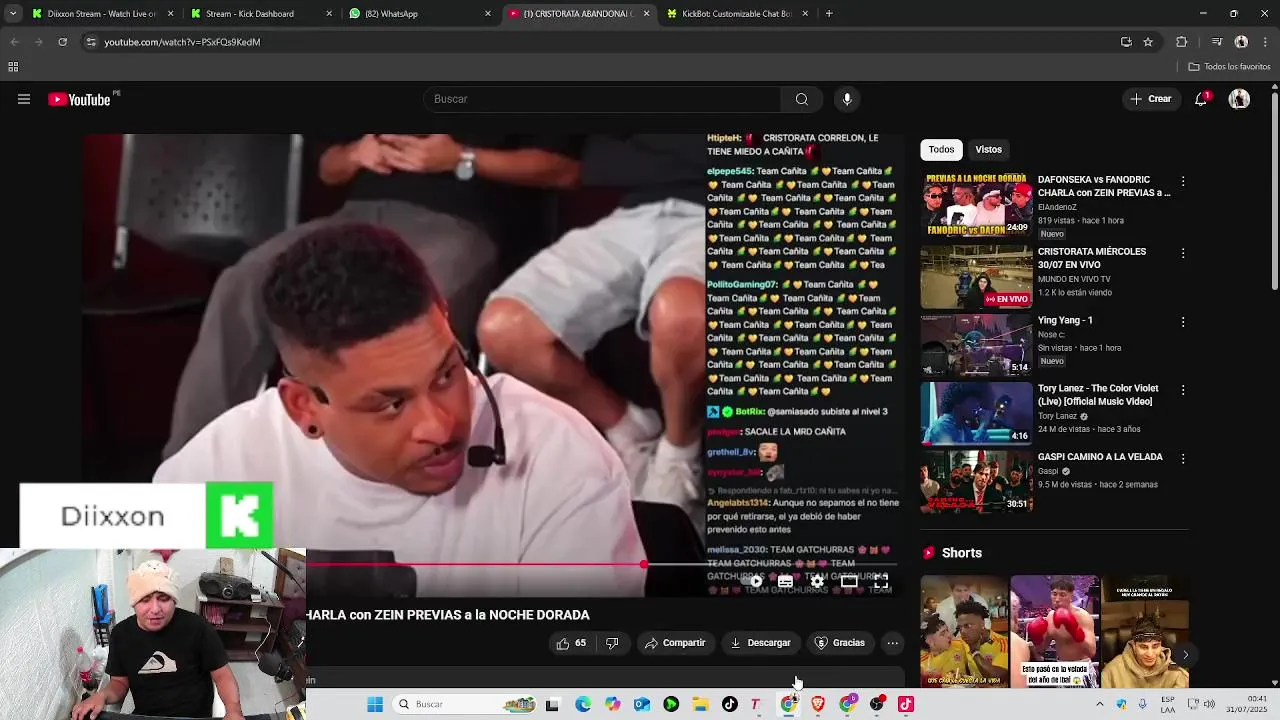Show hidden system tray icons chevron
This screenshot has height=720, width=1280.
coord(1100,704)
